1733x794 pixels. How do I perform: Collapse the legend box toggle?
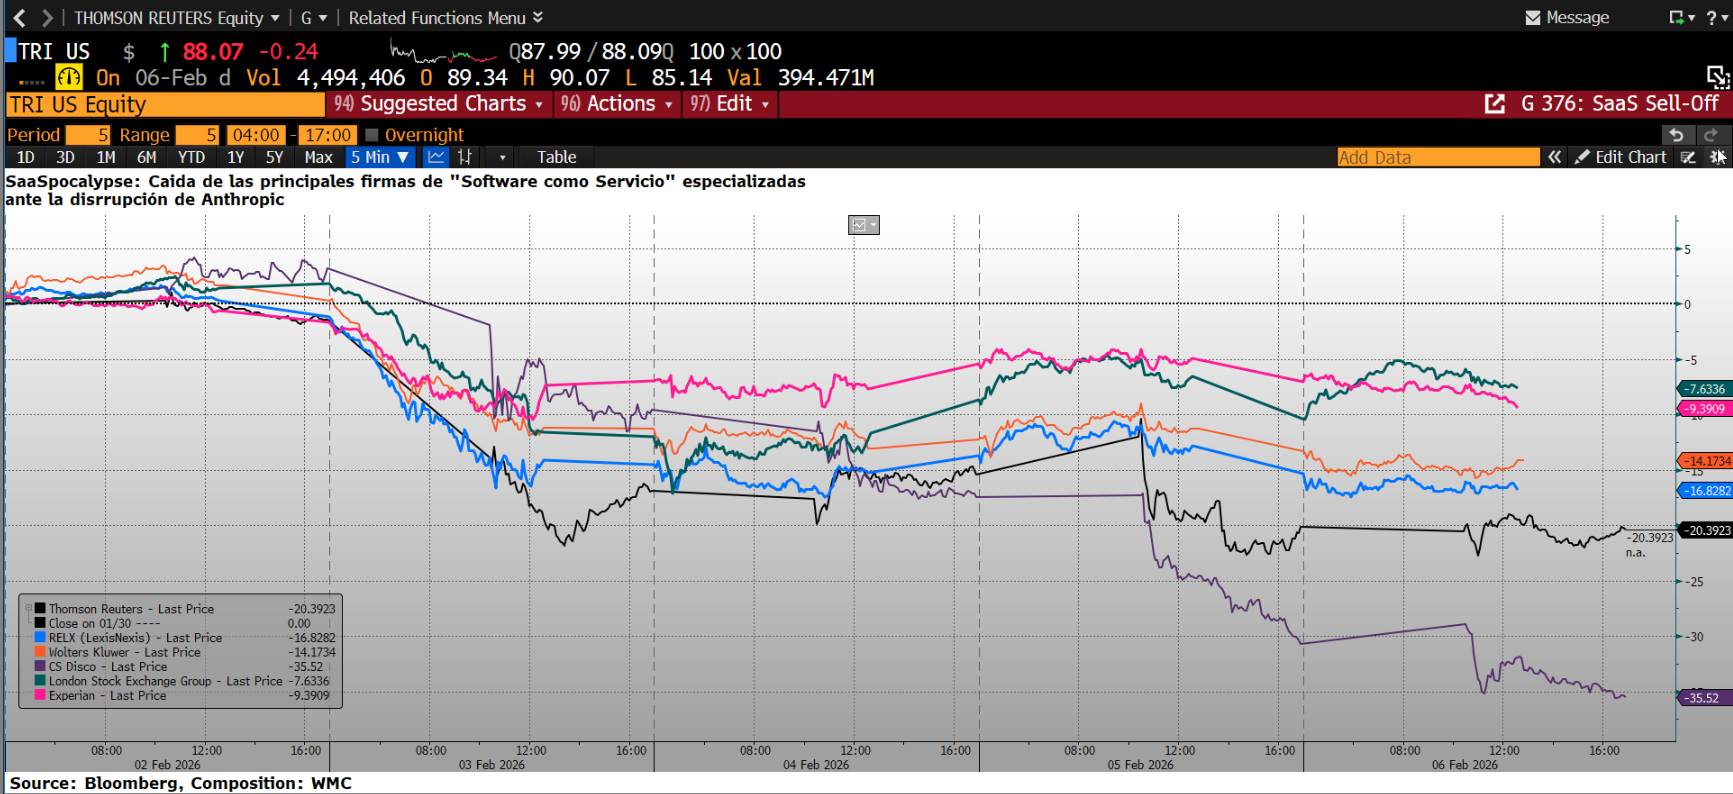click(29, 608)
